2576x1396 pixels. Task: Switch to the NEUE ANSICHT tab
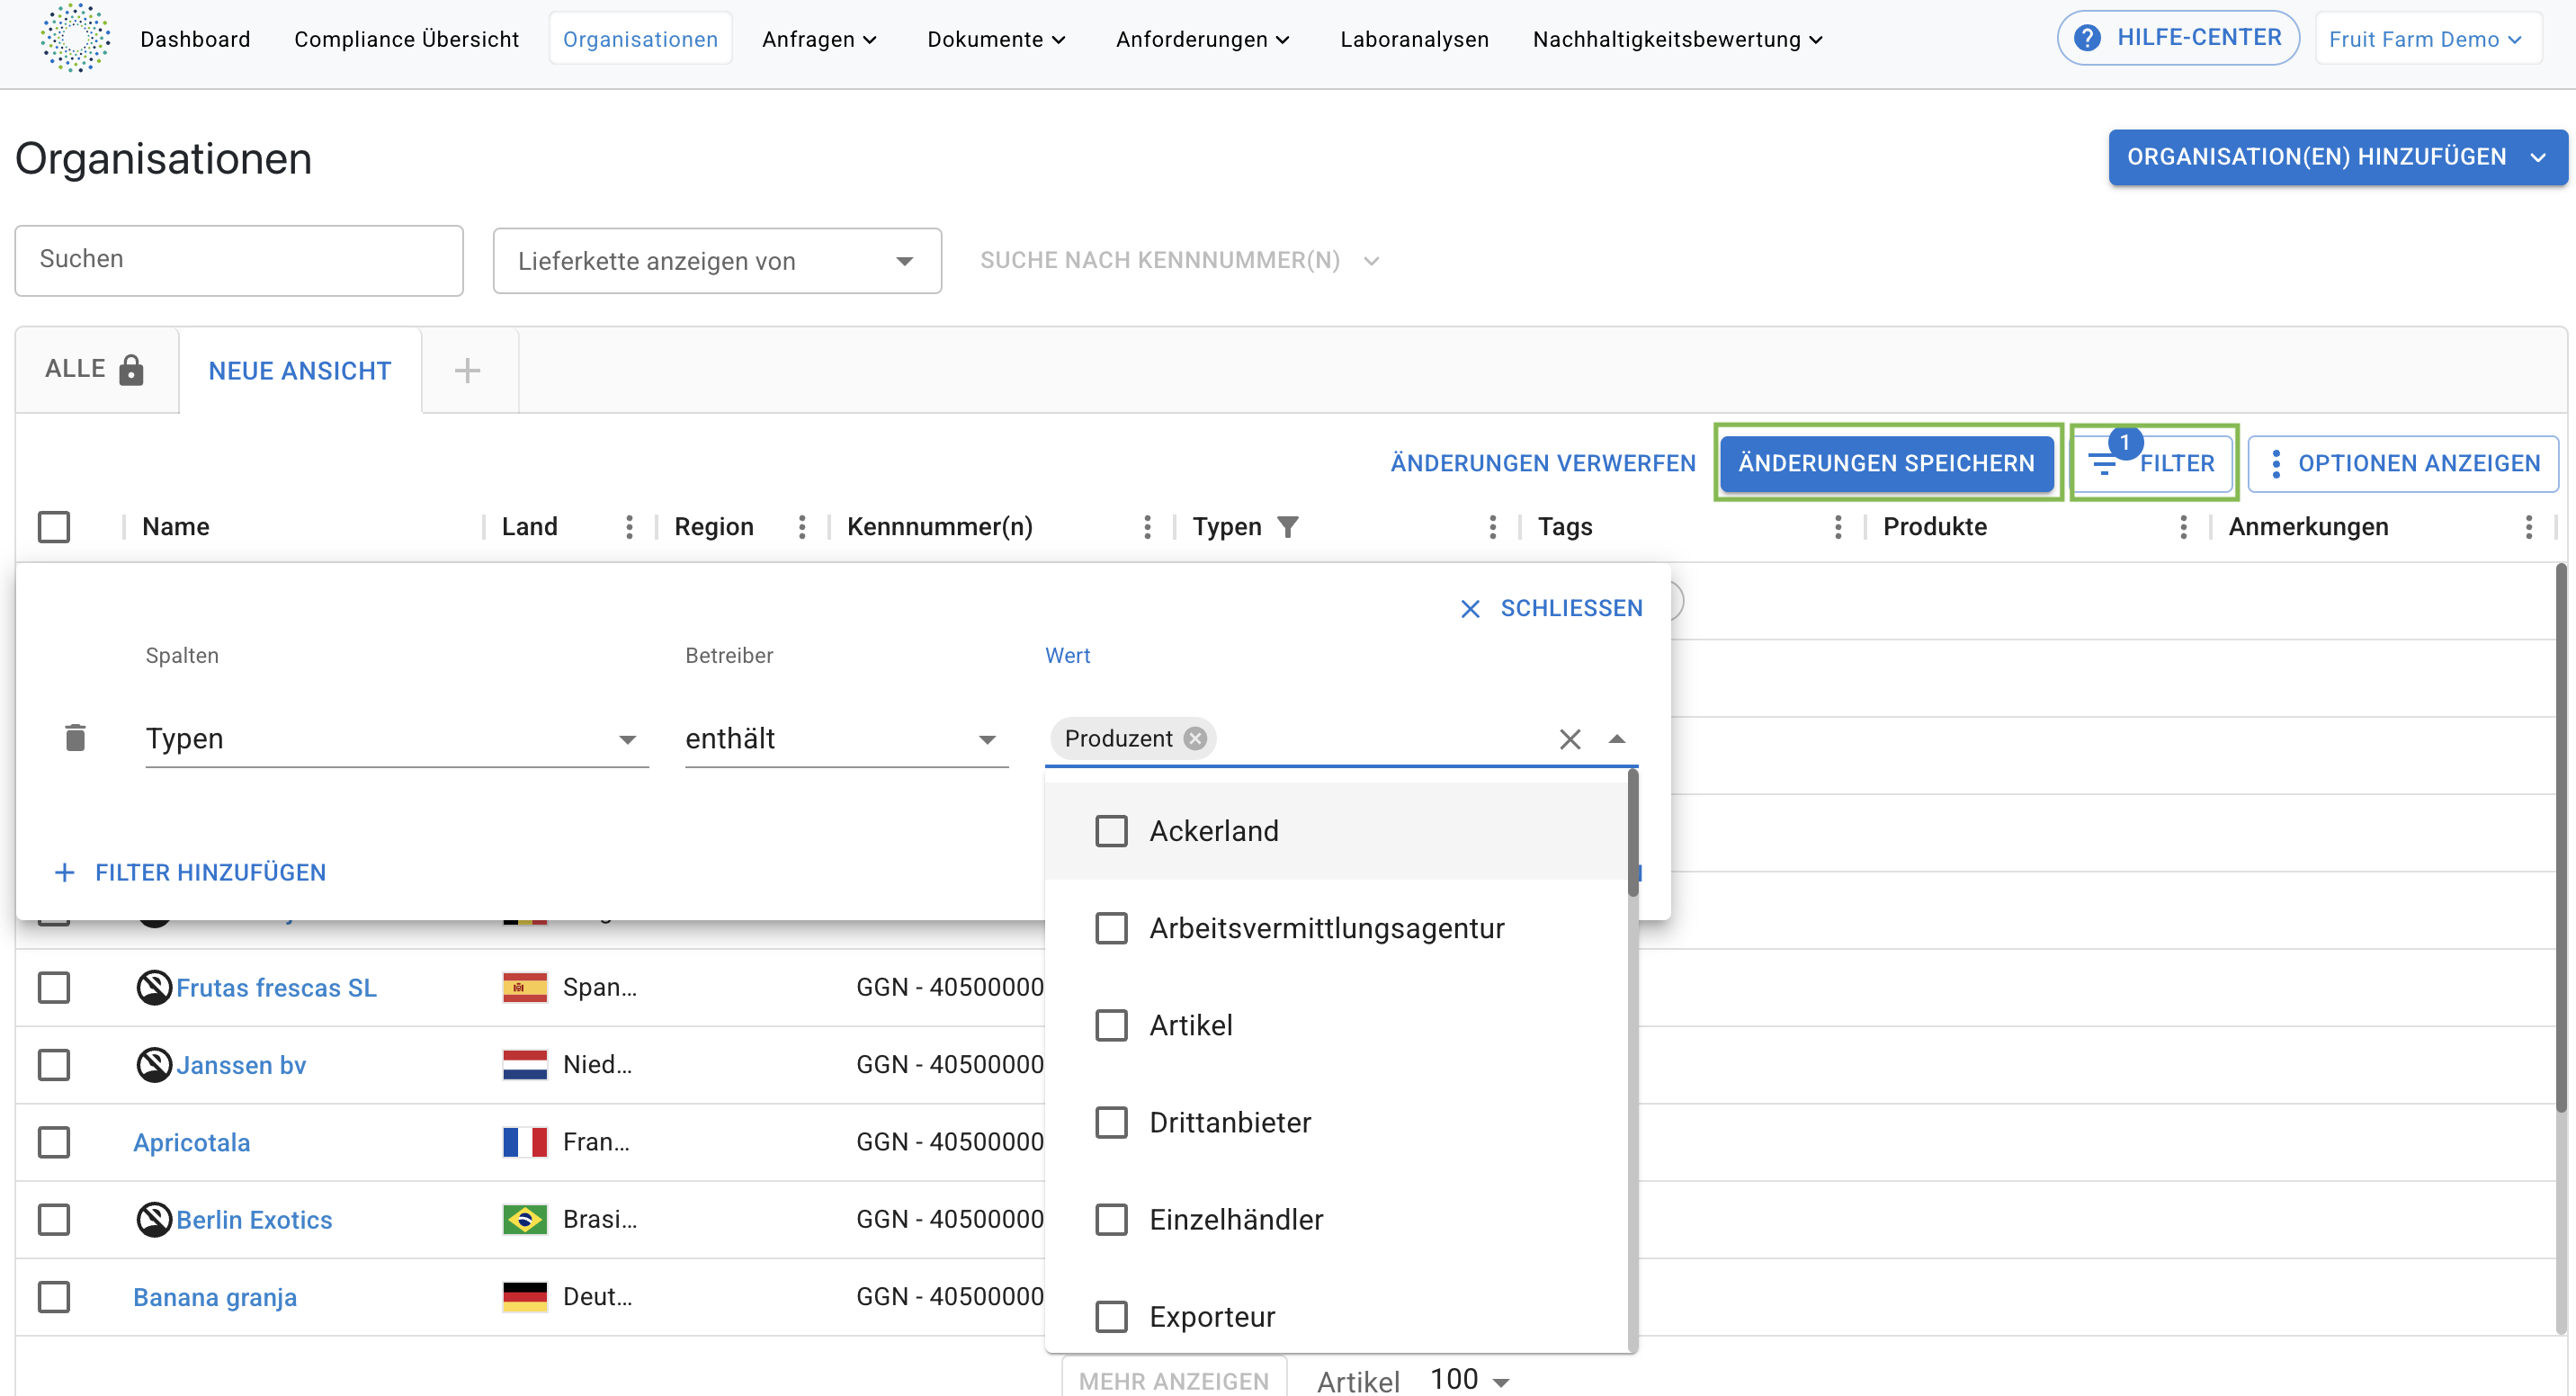300,371
